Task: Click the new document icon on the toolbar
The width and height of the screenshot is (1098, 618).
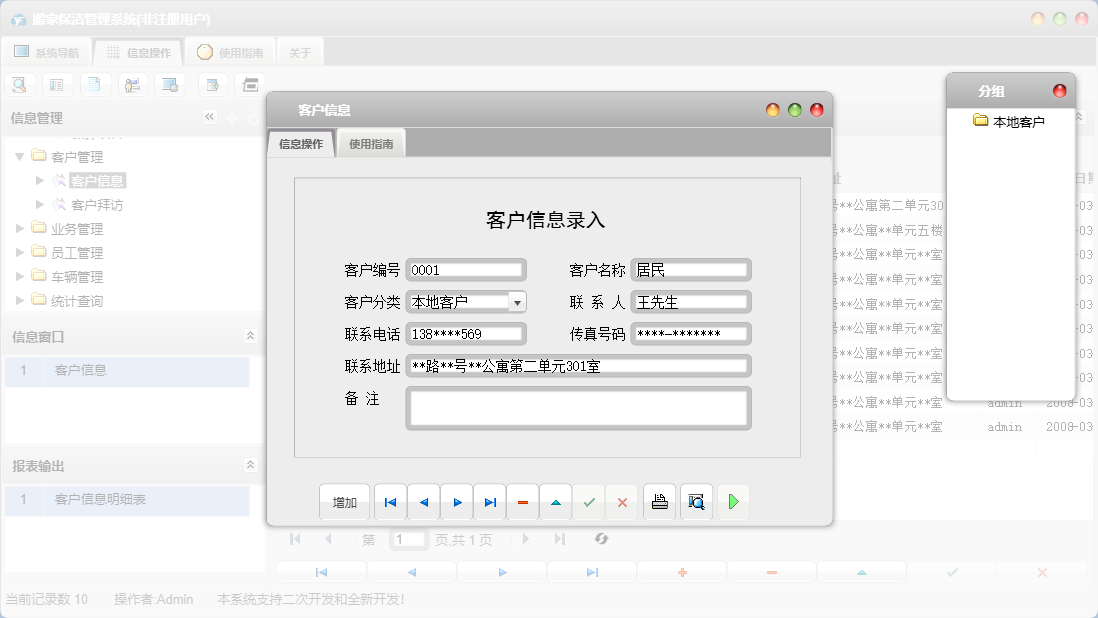Action: click(x=95, y=84)
